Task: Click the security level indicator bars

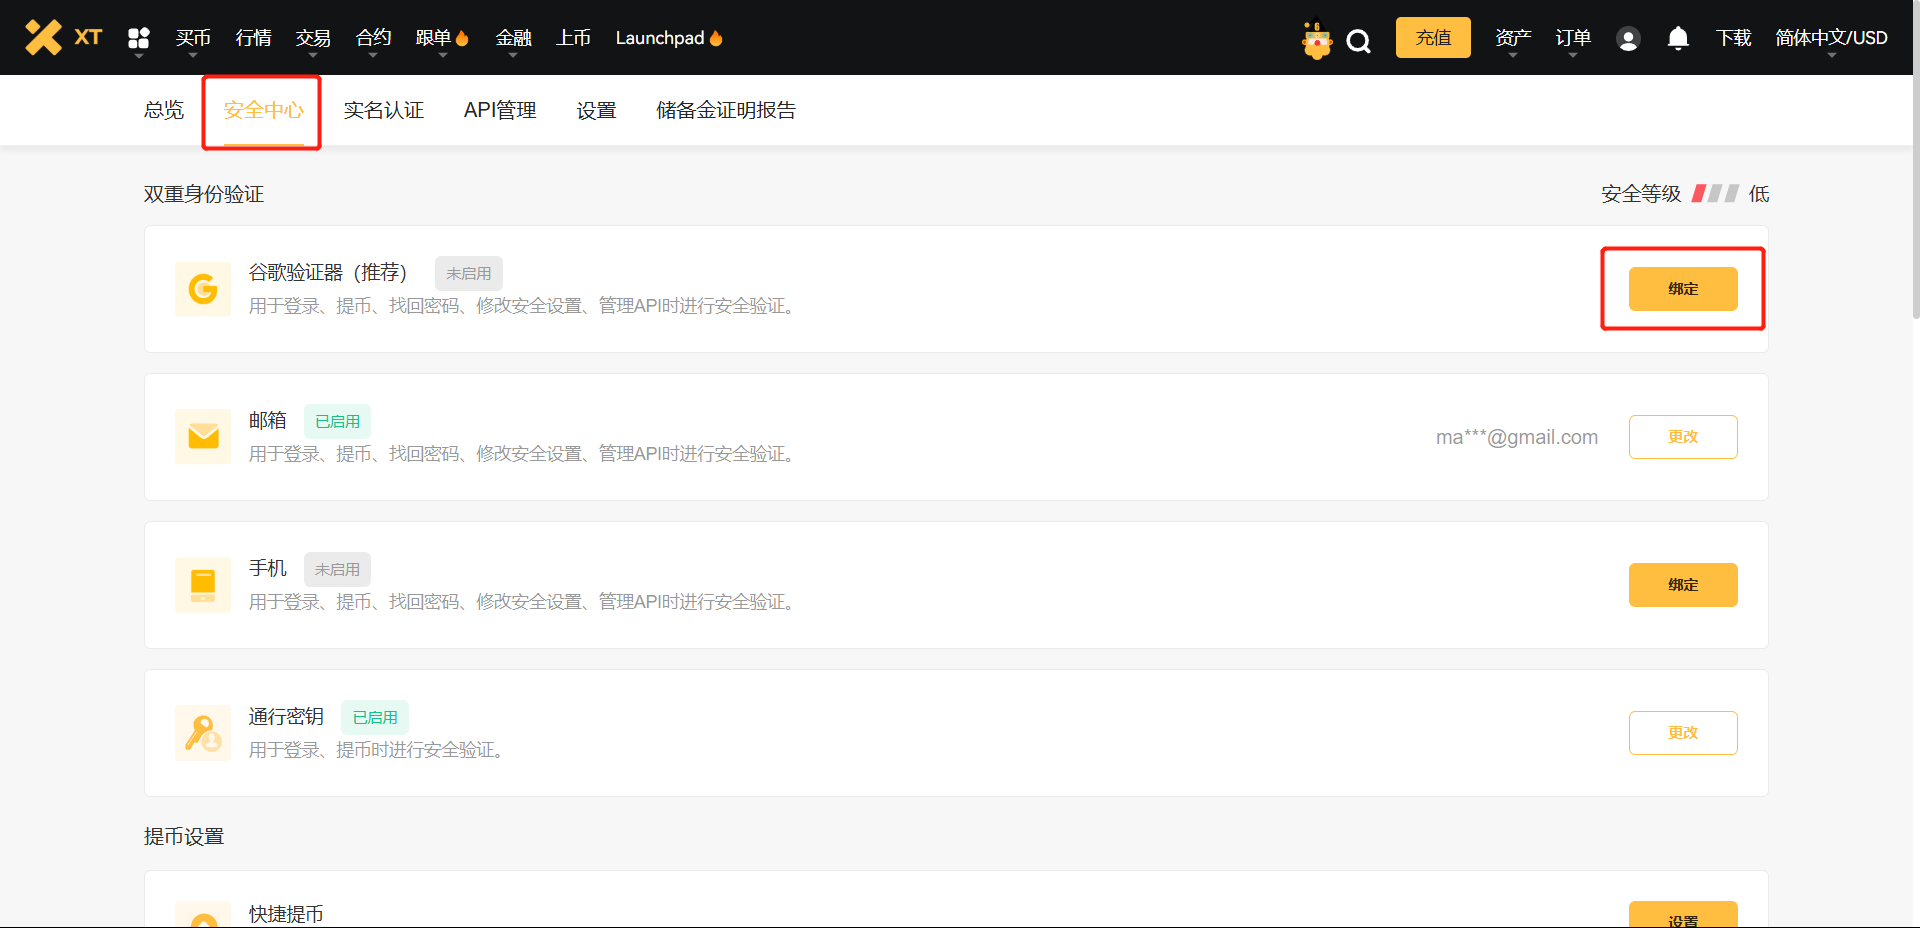Action: coord(1715,194)
